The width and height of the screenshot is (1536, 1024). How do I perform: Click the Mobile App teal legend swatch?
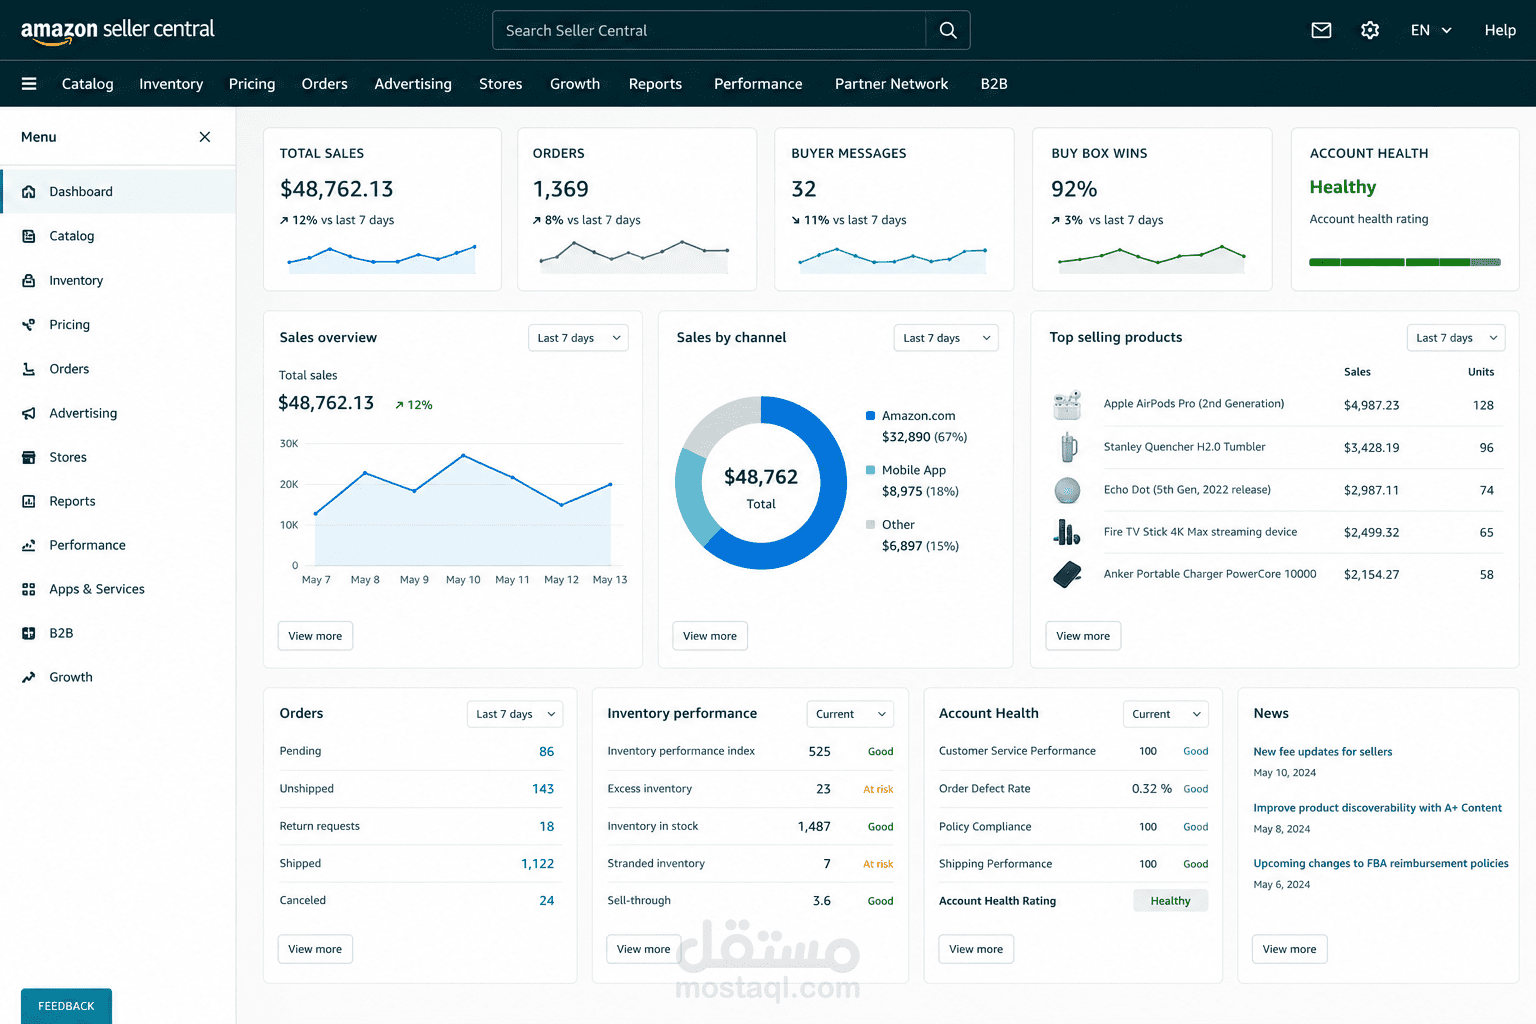pyautogui.click(x=870, y=470)
